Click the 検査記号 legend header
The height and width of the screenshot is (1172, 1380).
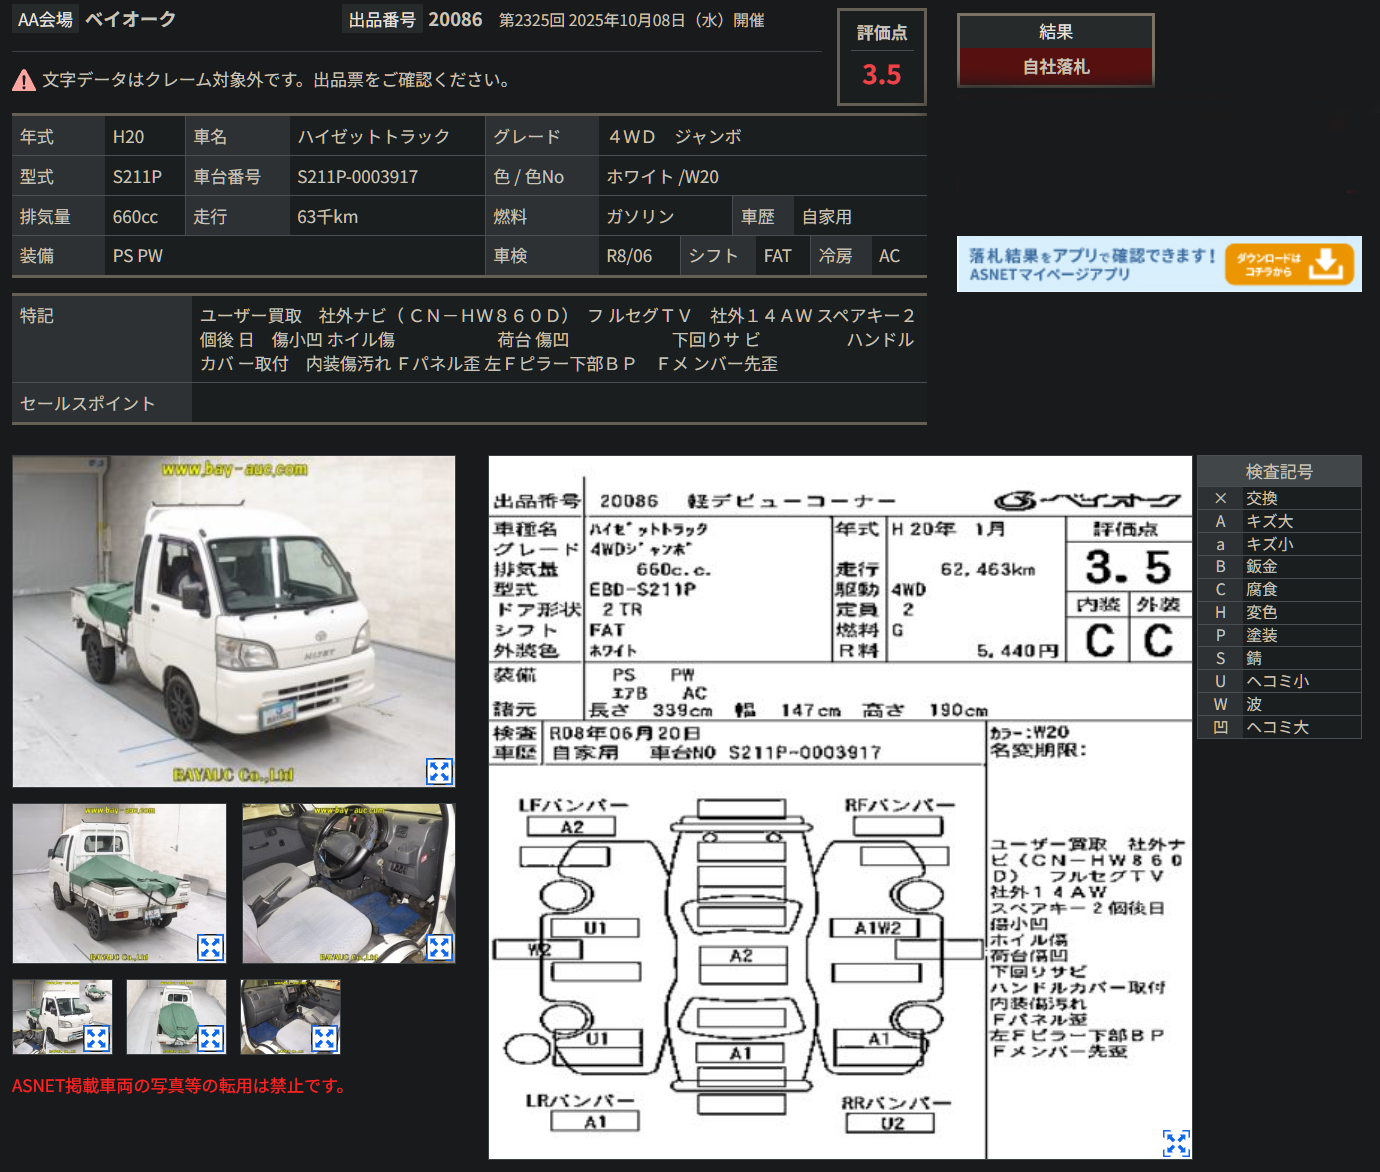[x=1279, y=471]
